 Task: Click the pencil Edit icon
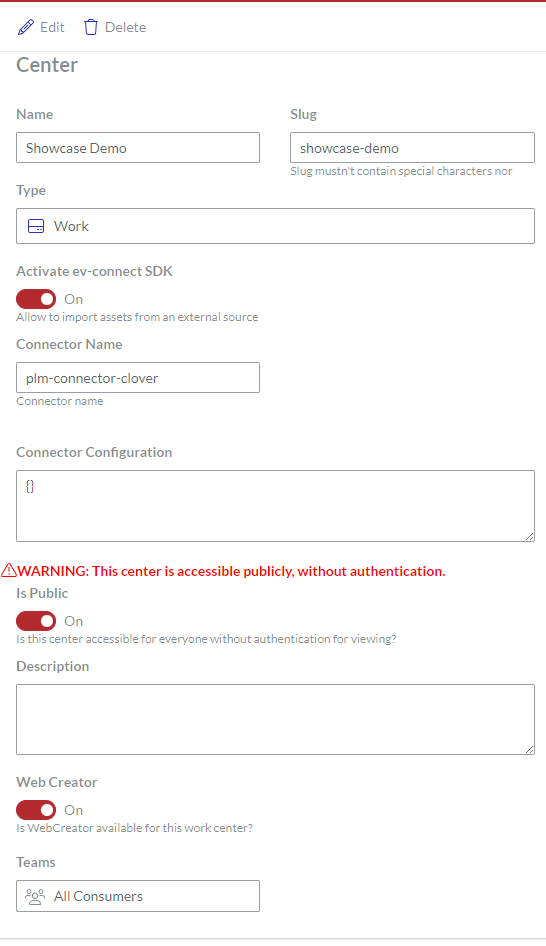tap(26, 27)
